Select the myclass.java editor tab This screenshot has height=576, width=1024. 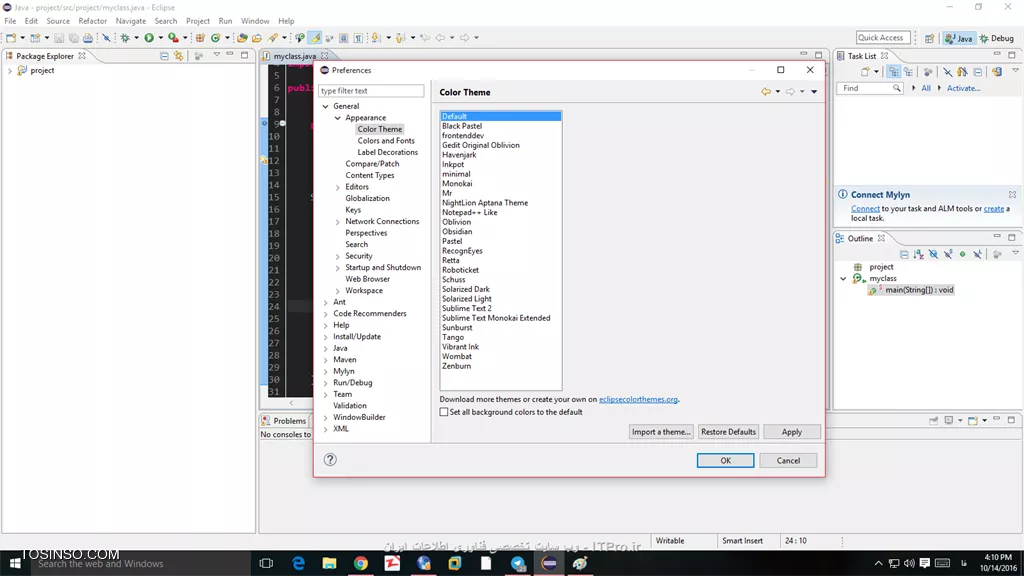(x=295, y=56)
